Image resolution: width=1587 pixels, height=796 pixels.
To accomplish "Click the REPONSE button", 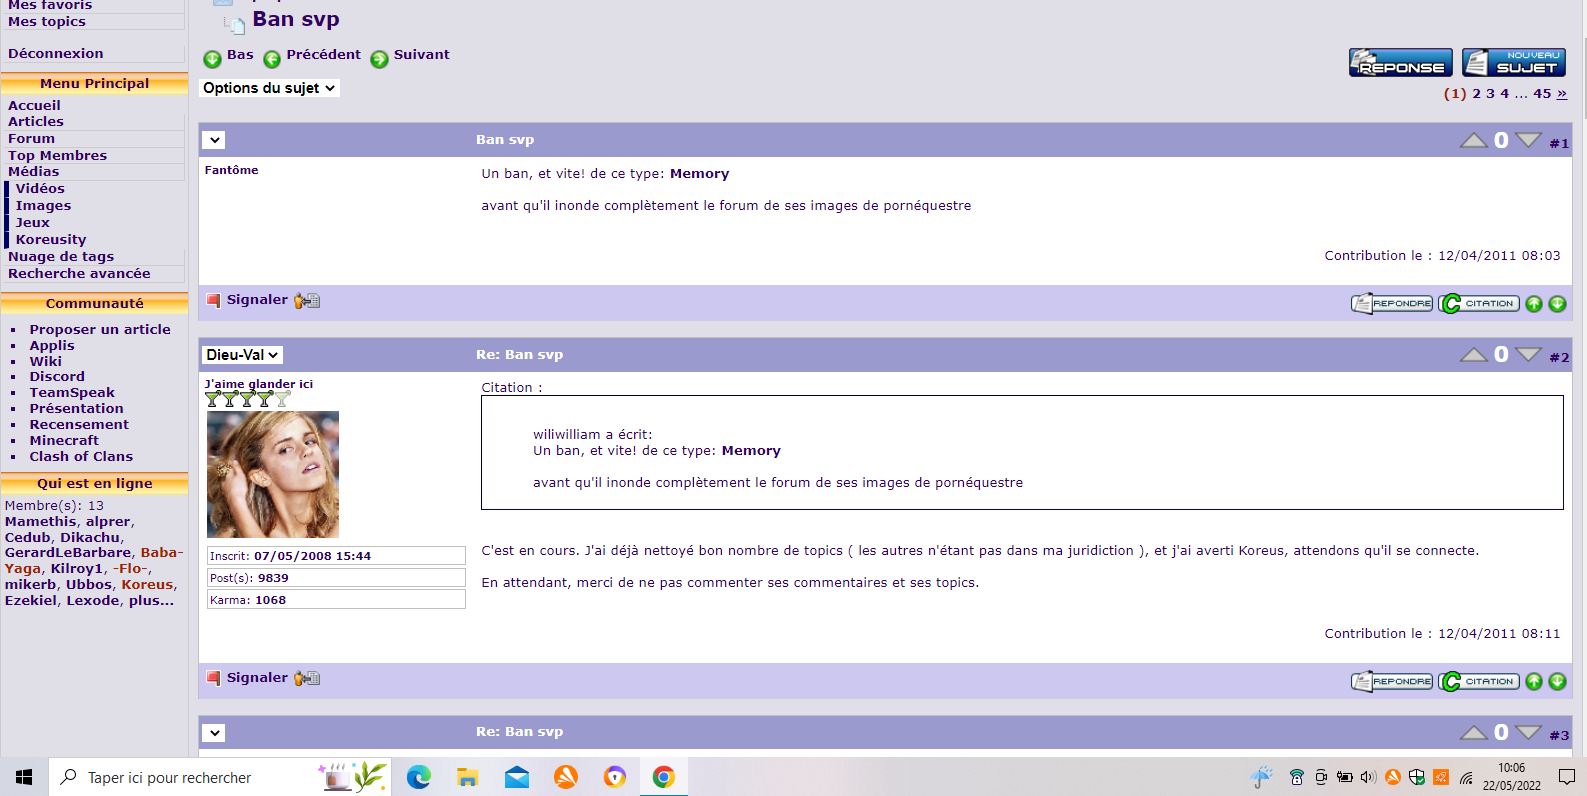I will pyautogui.click(x=1400, y=63).
